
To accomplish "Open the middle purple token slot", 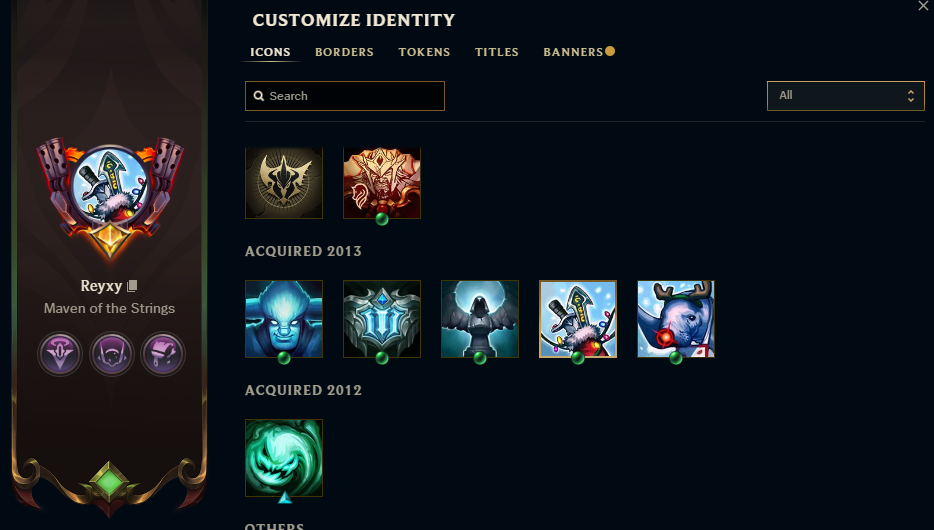I will tap(111, 354).
